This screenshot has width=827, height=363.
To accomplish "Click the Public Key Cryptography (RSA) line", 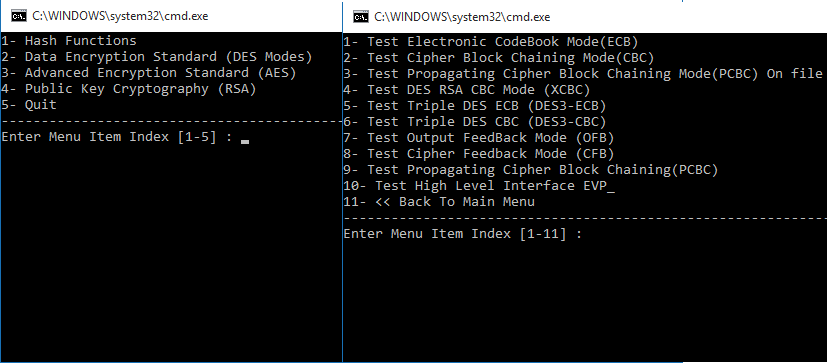I will coord(129,89).
